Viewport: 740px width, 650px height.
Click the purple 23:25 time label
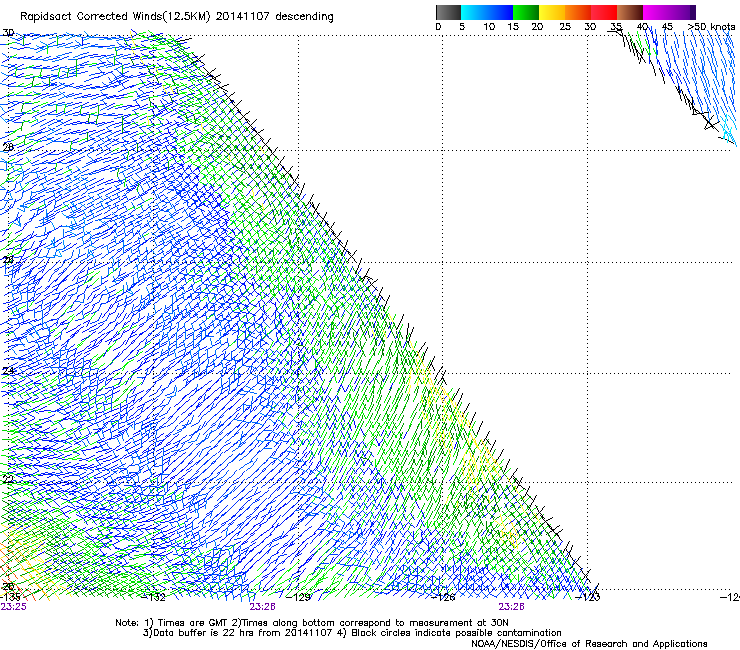pos(14,607)
